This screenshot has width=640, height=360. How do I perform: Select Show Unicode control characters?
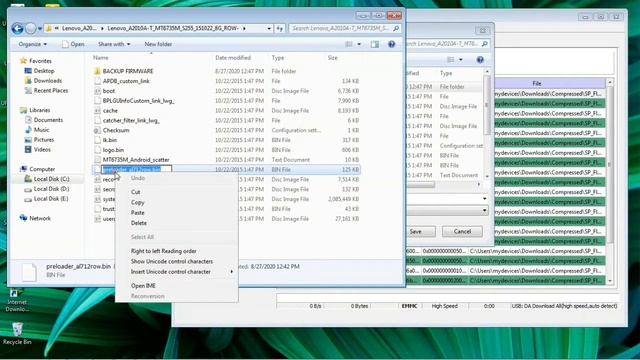(x=172, y=261)
